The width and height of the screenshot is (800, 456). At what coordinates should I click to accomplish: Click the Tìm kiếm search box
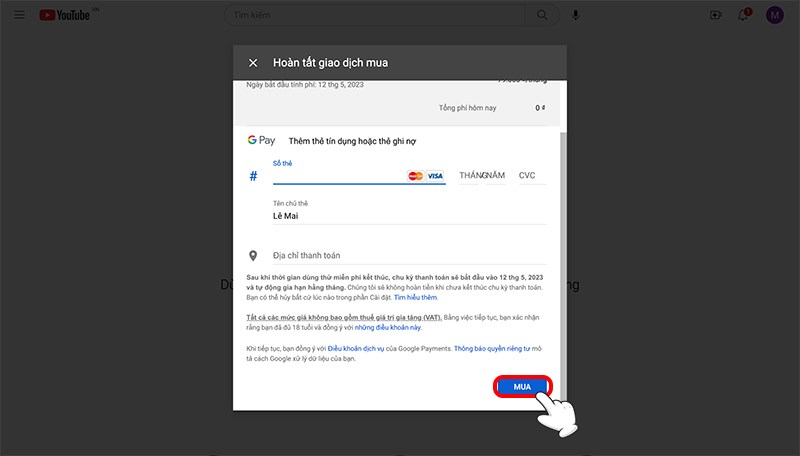tap(374, 15)
